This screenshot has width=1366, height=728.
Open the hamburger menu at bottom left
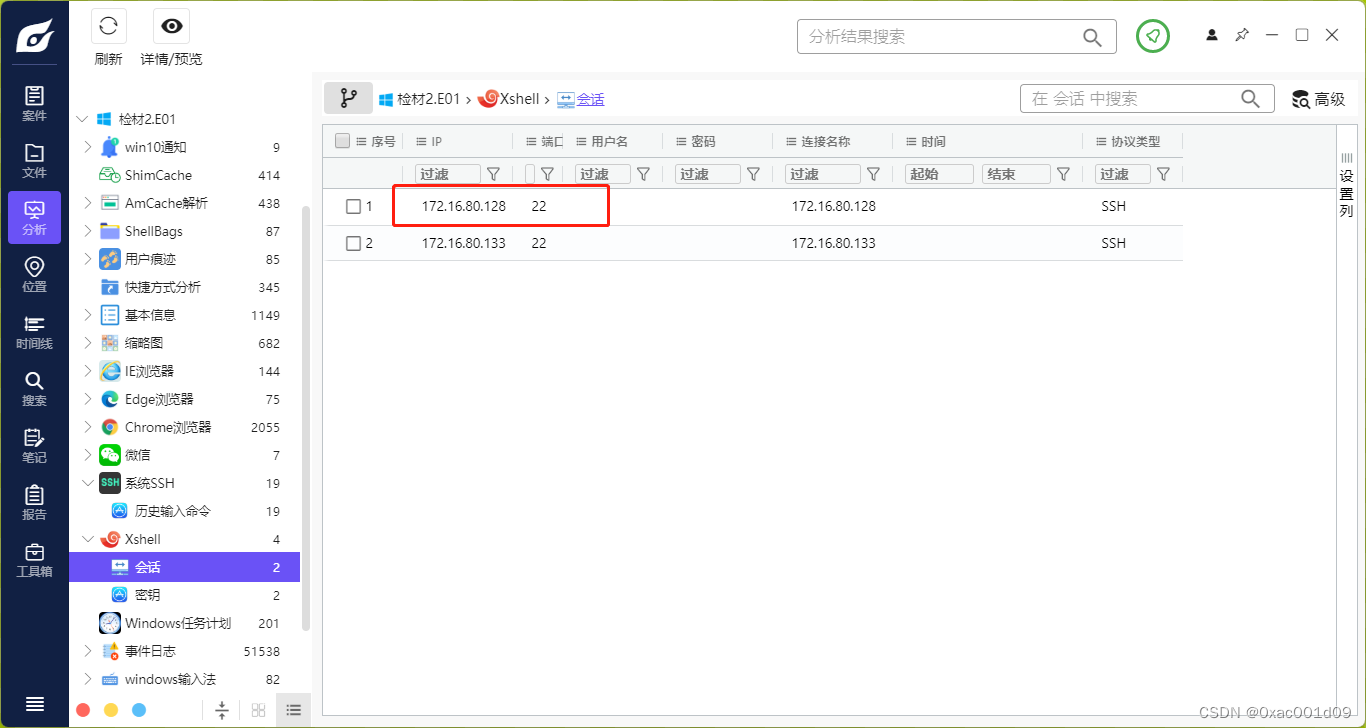pyautogui.click(x=33, y=703)
